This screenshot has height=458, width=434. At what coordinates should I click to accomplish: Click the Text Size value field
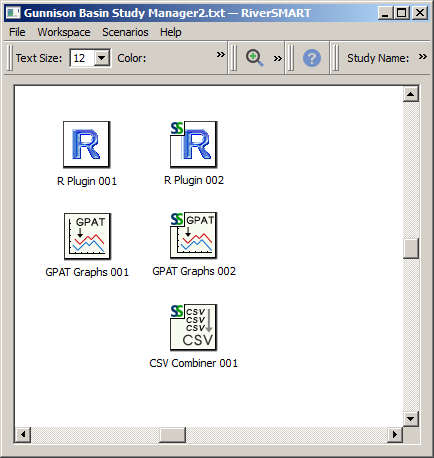[82, 58]
